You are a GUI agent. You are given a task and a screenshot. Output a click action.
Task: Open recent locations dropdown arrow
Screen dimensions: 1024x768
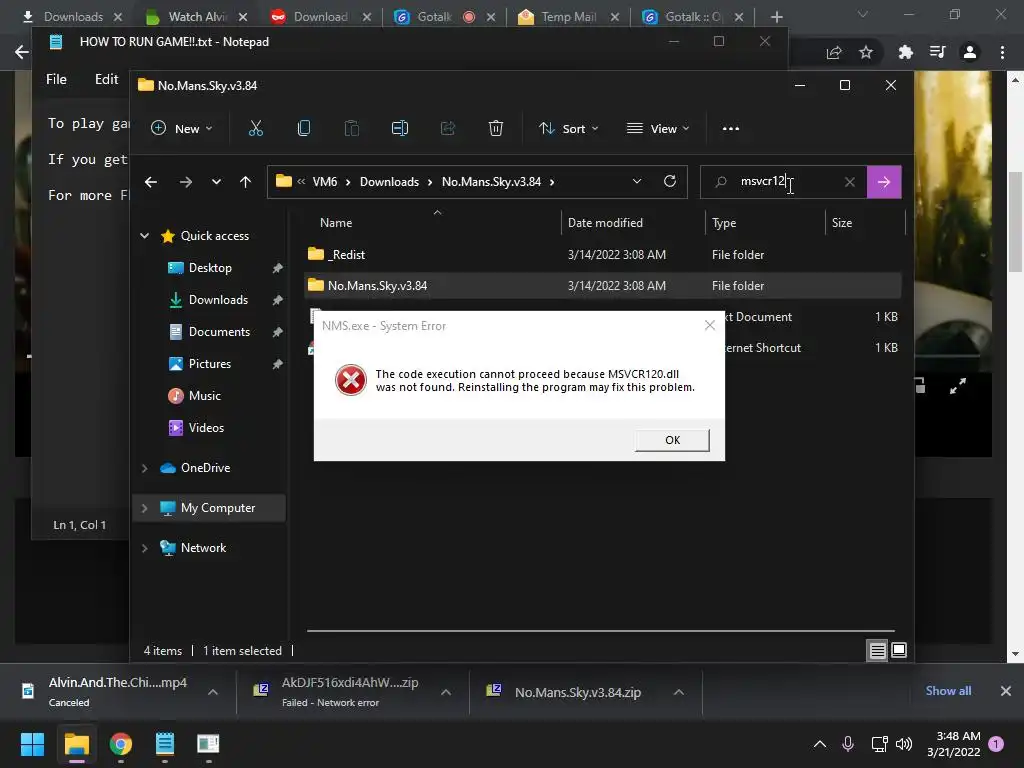(216, 182)
